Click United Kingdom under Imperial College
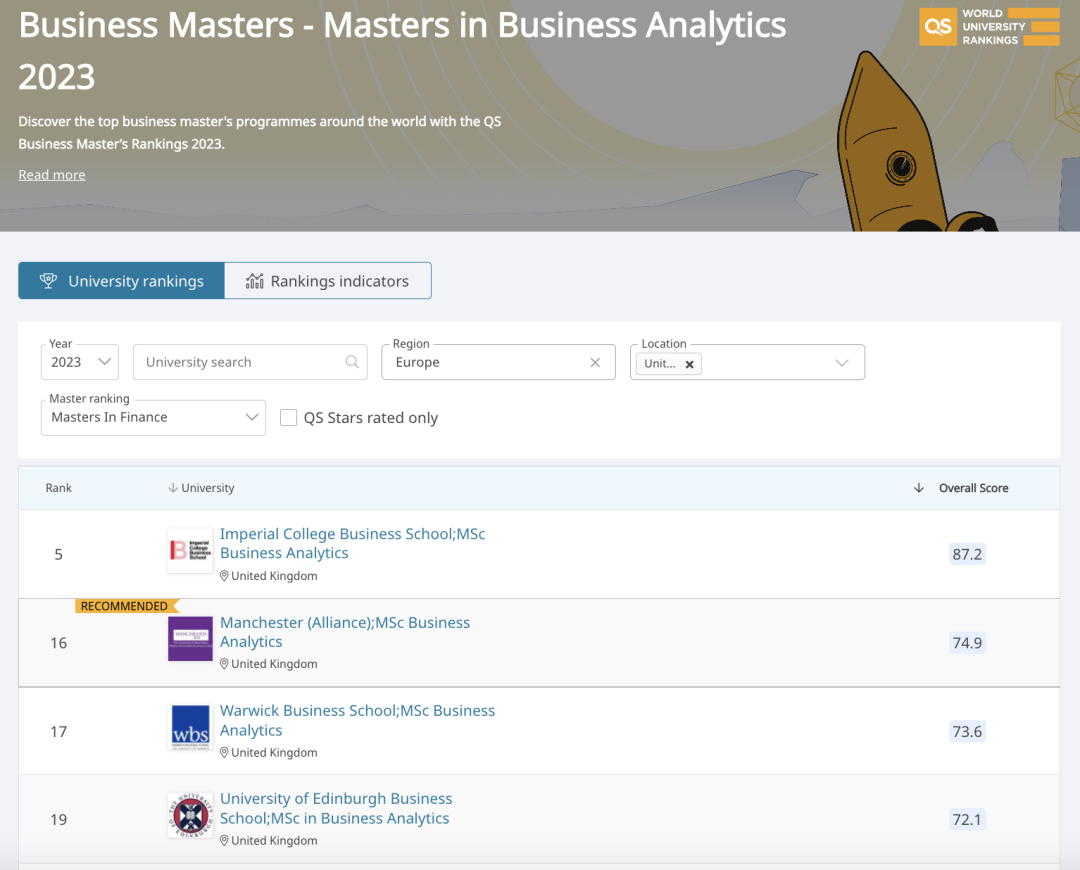Screen dimensions: 1080x870 pyautogui.click(x=274, y=576)
